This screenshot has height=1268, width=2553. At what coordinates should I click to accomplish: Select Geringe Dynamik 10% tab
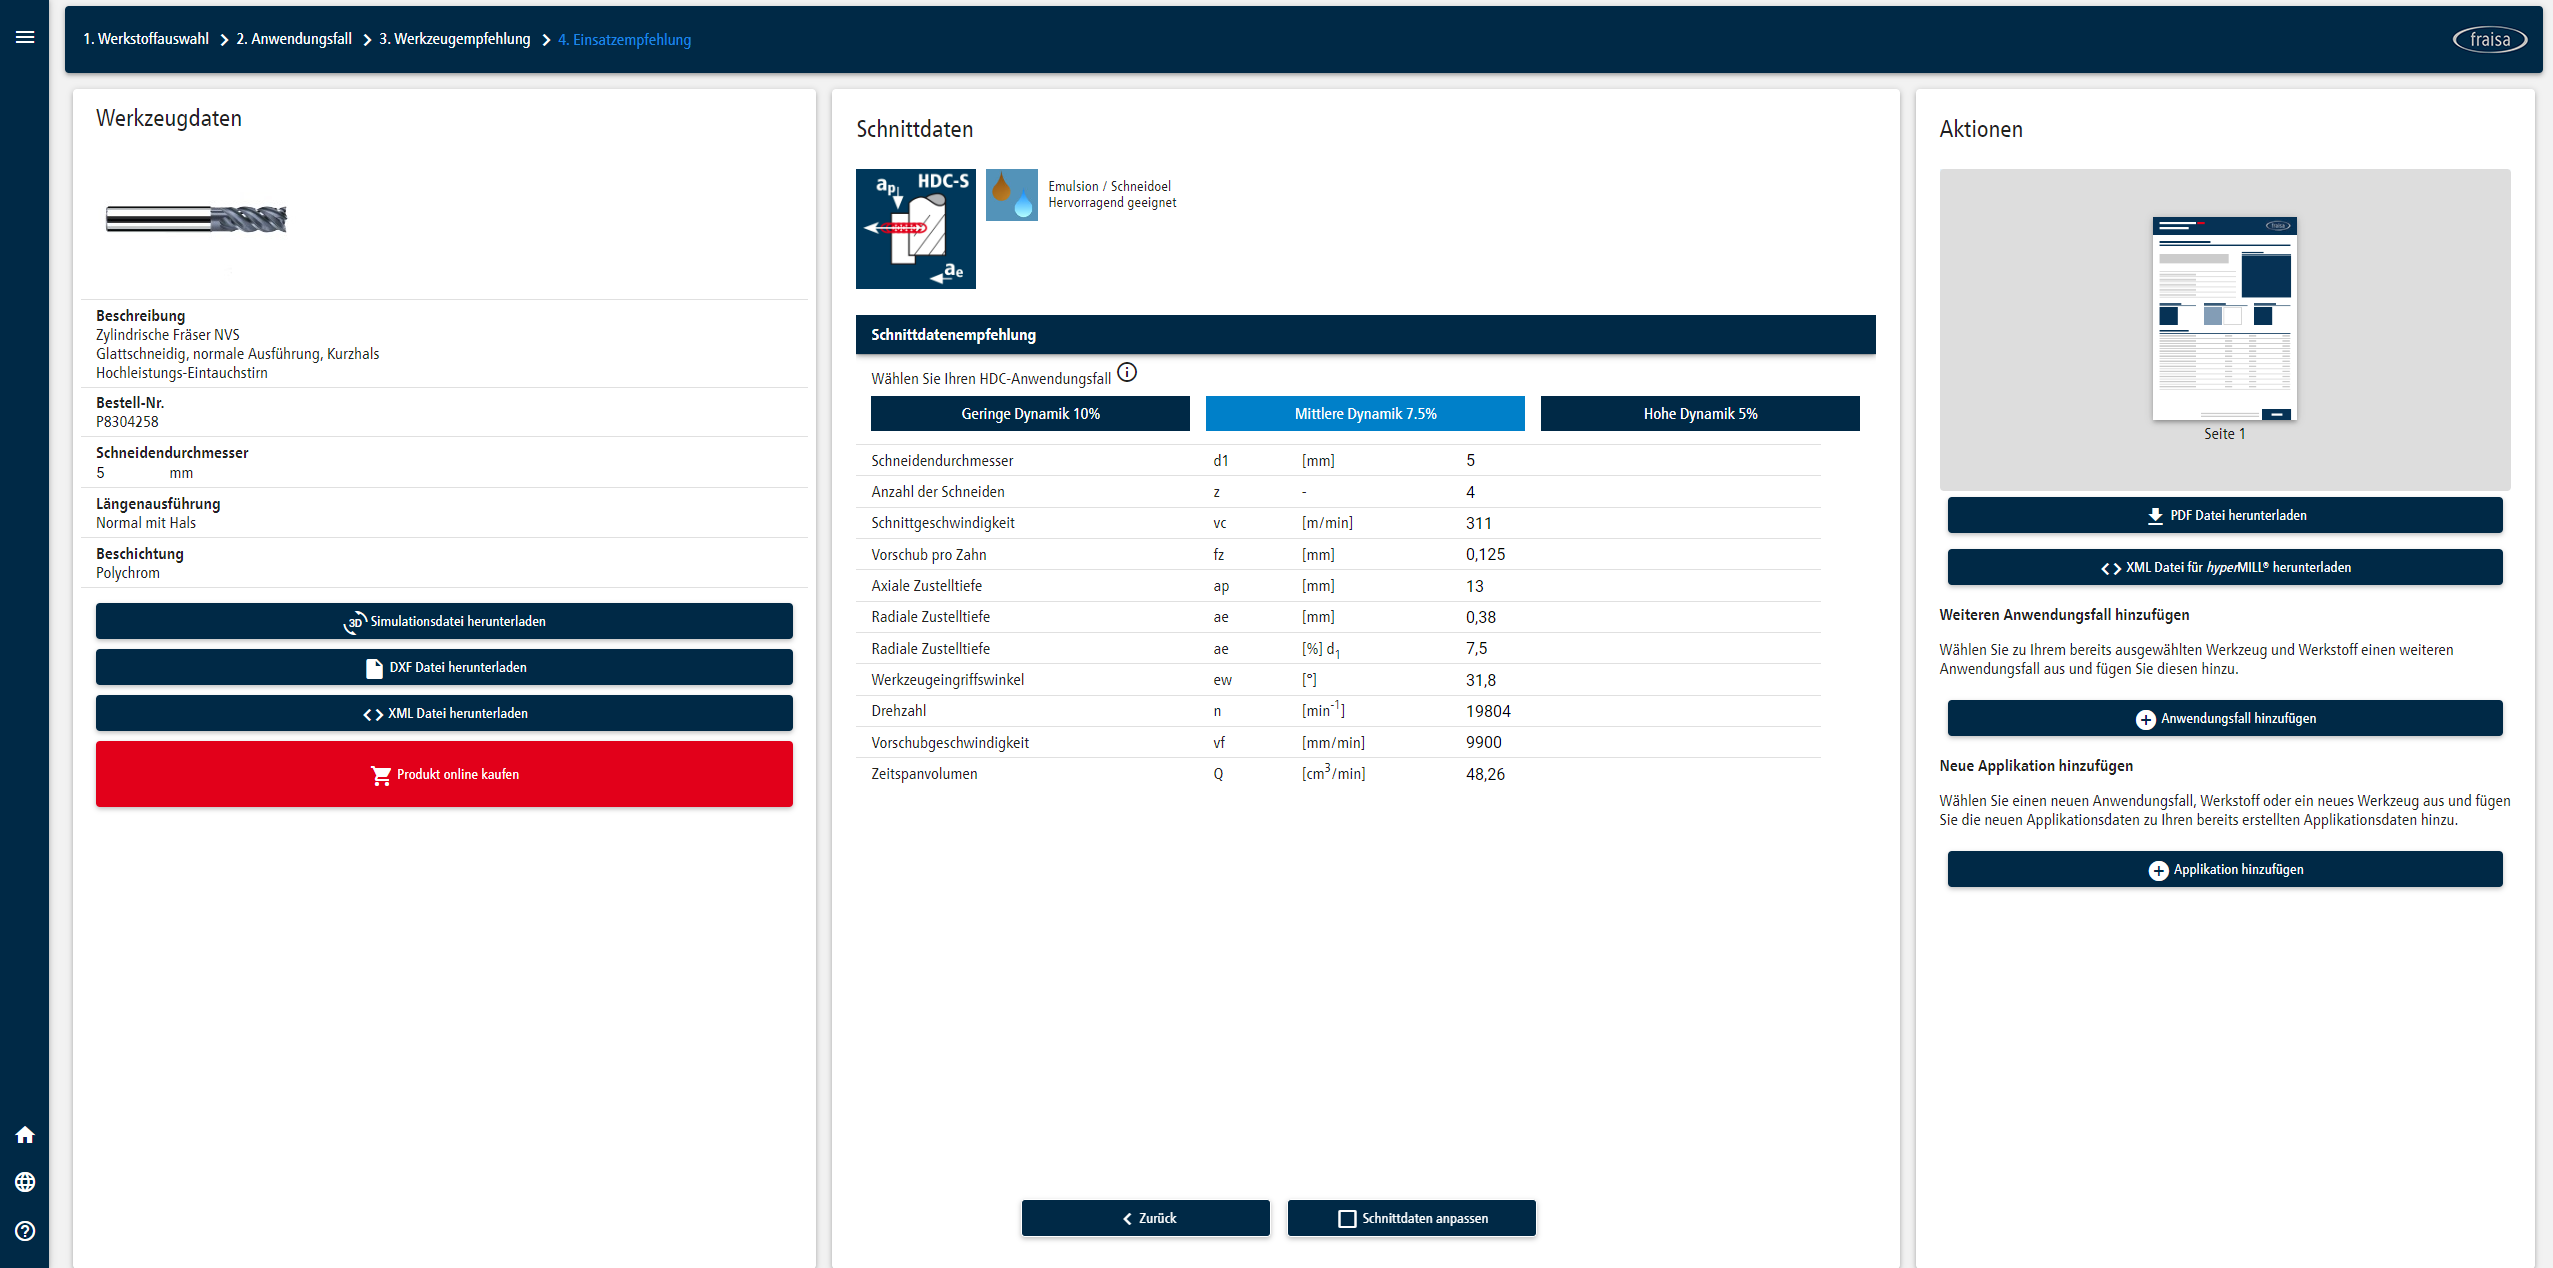click(x=1030, y=414)
